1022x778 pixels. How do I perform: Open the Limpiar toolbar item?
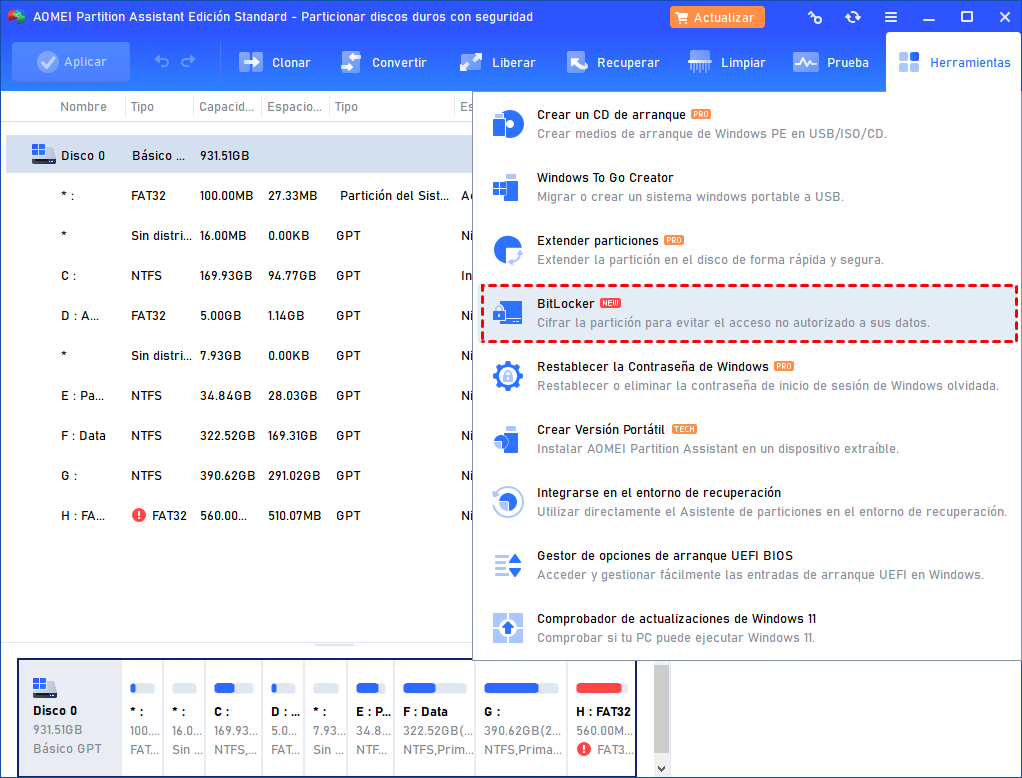pos(727,63)
